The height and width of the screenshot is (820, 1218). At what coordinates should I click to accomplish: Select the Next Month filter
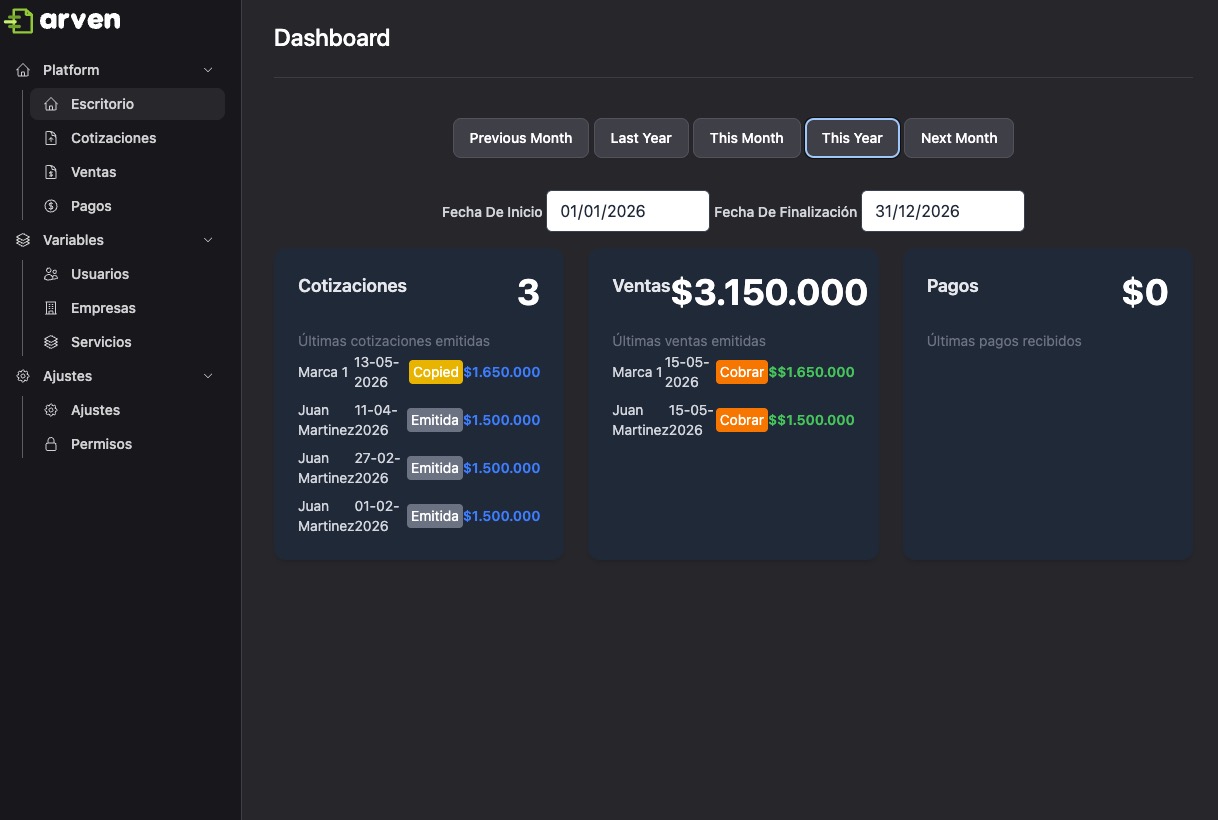click(959, 138)
